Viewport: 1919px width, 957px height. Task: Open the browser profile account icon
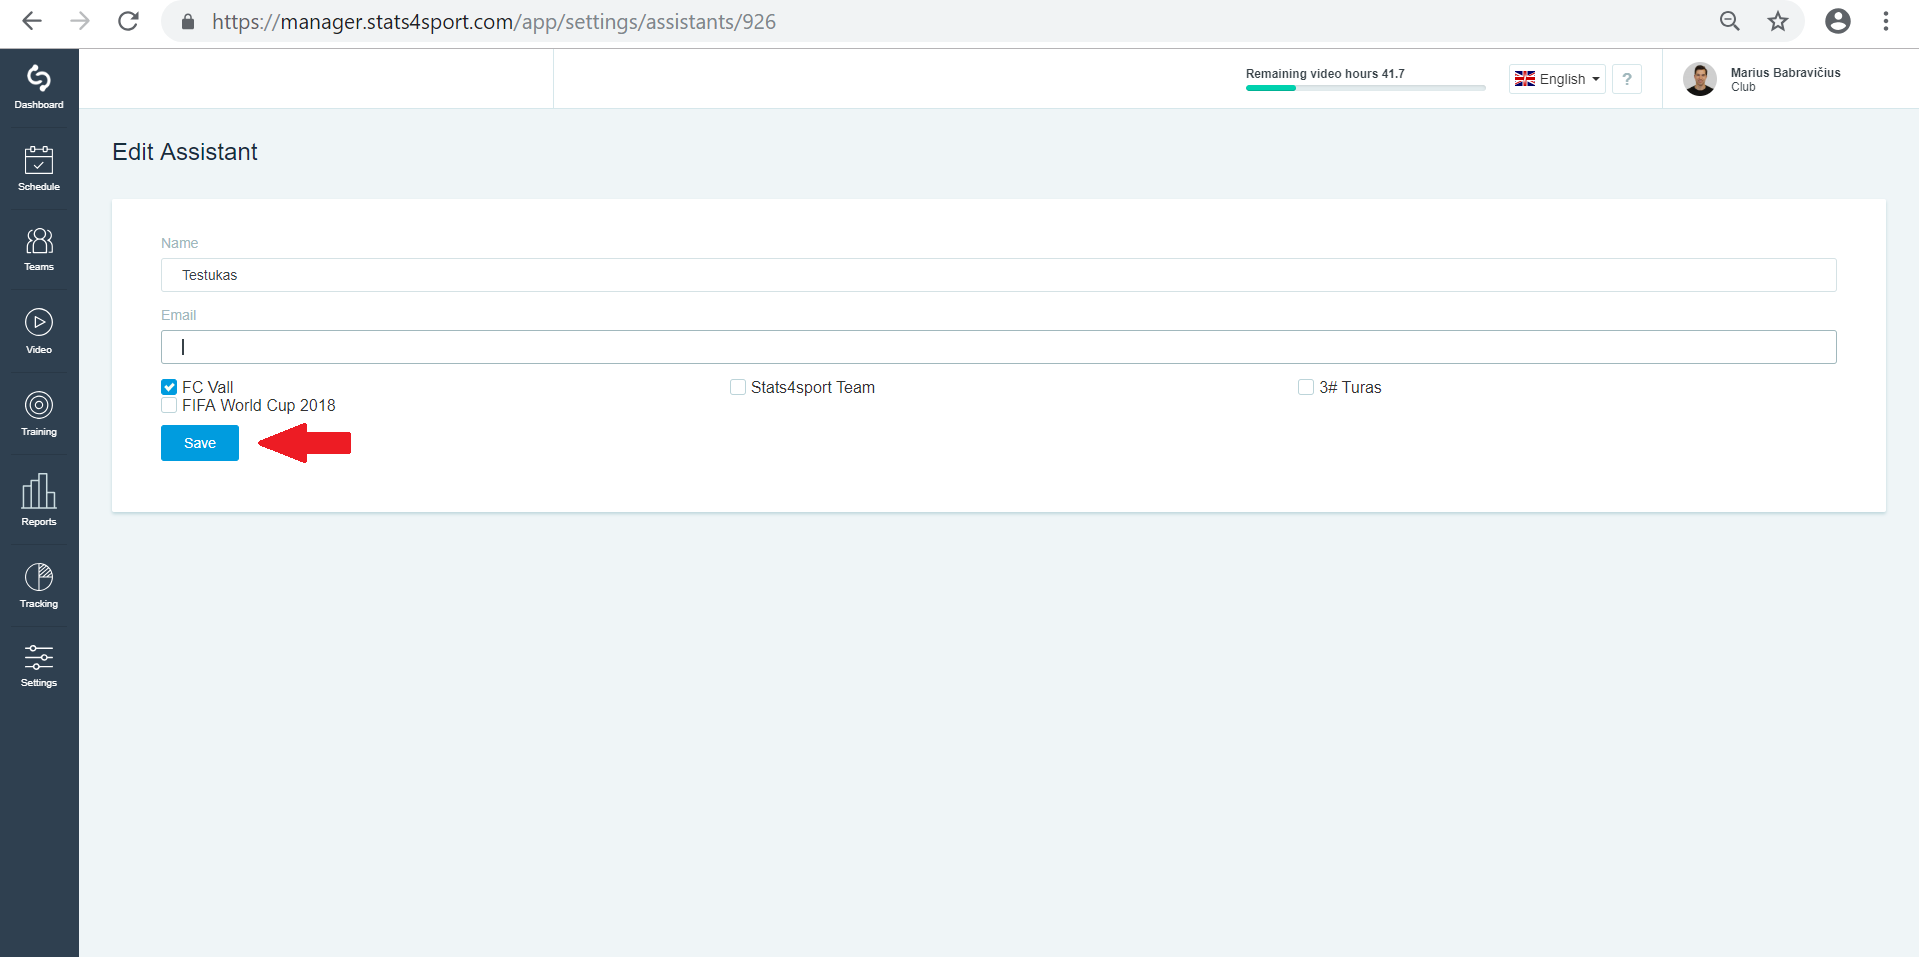click(x=1838, y=21)
